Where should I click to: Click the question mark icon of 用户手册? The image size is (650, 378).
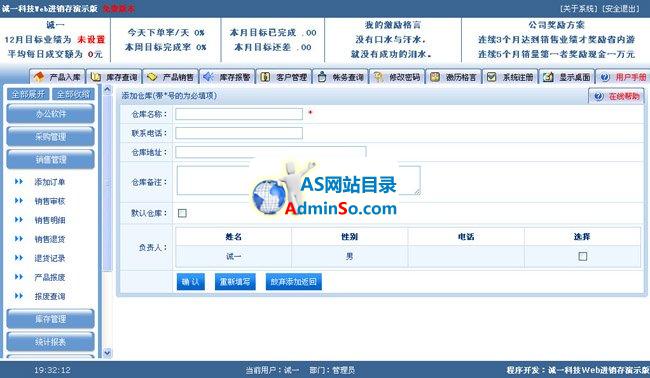tap(605, 77)
